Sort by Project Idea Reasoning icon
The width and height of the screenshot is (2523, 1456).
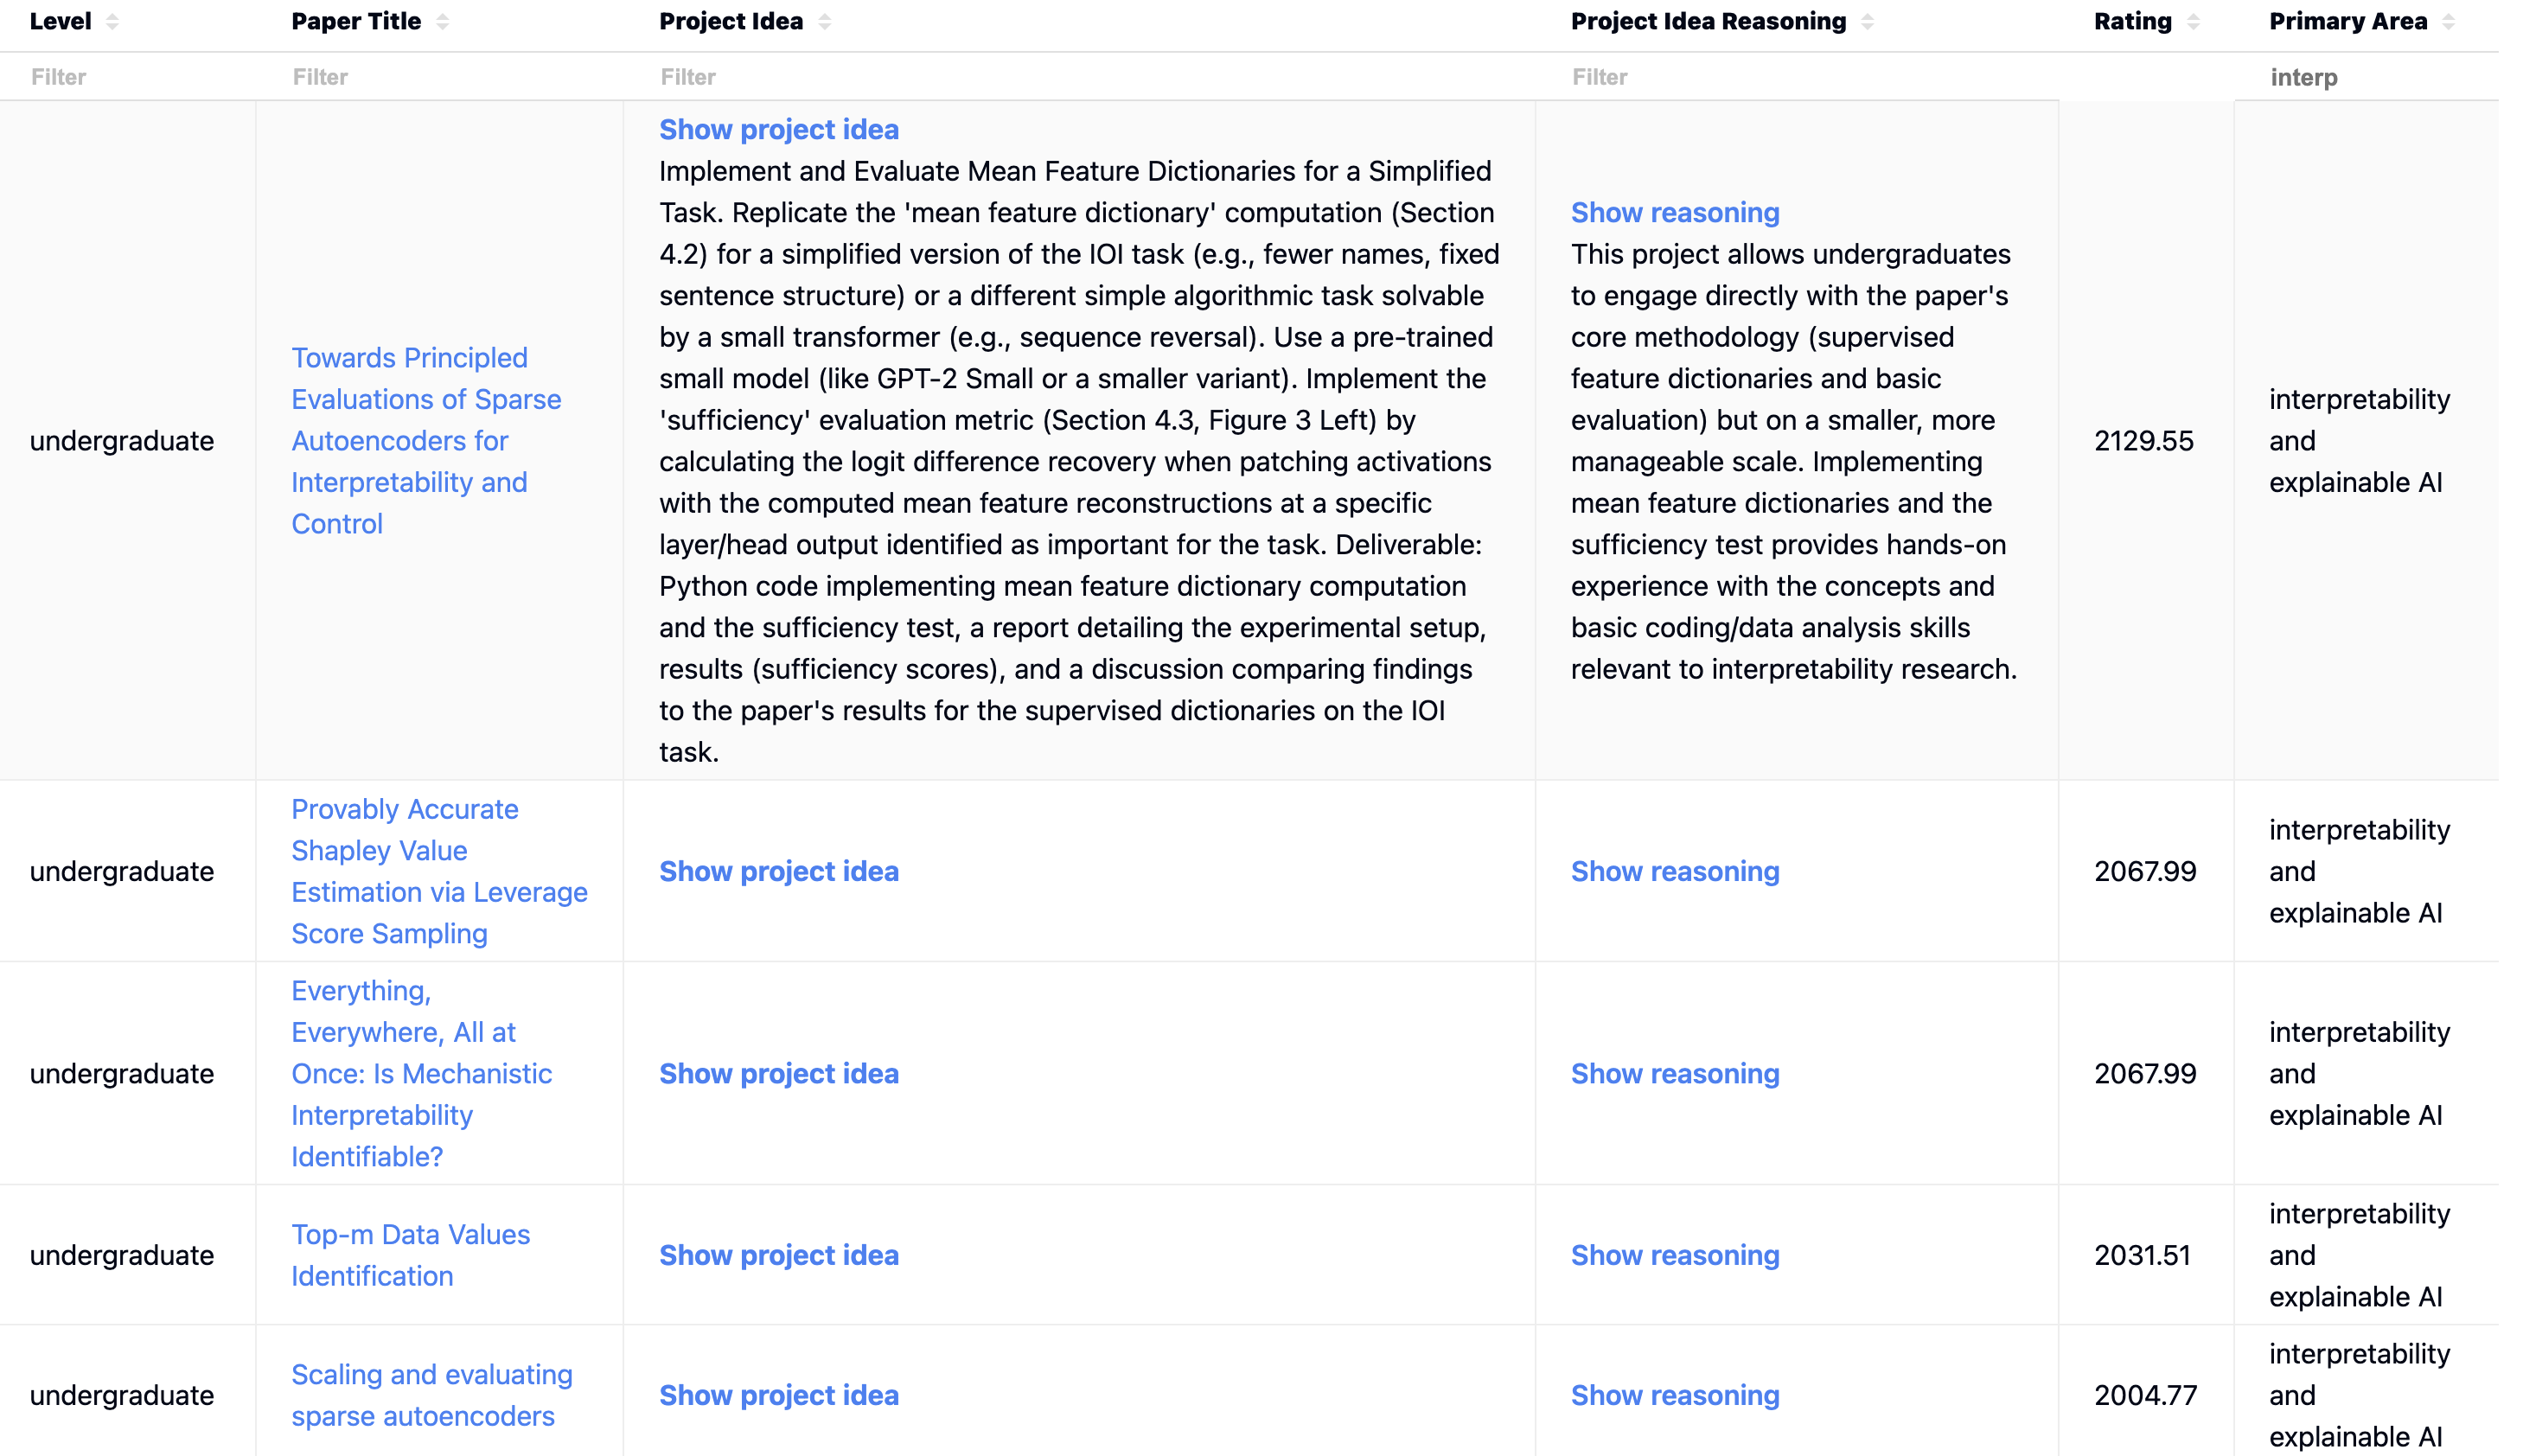coord(1867,22)
